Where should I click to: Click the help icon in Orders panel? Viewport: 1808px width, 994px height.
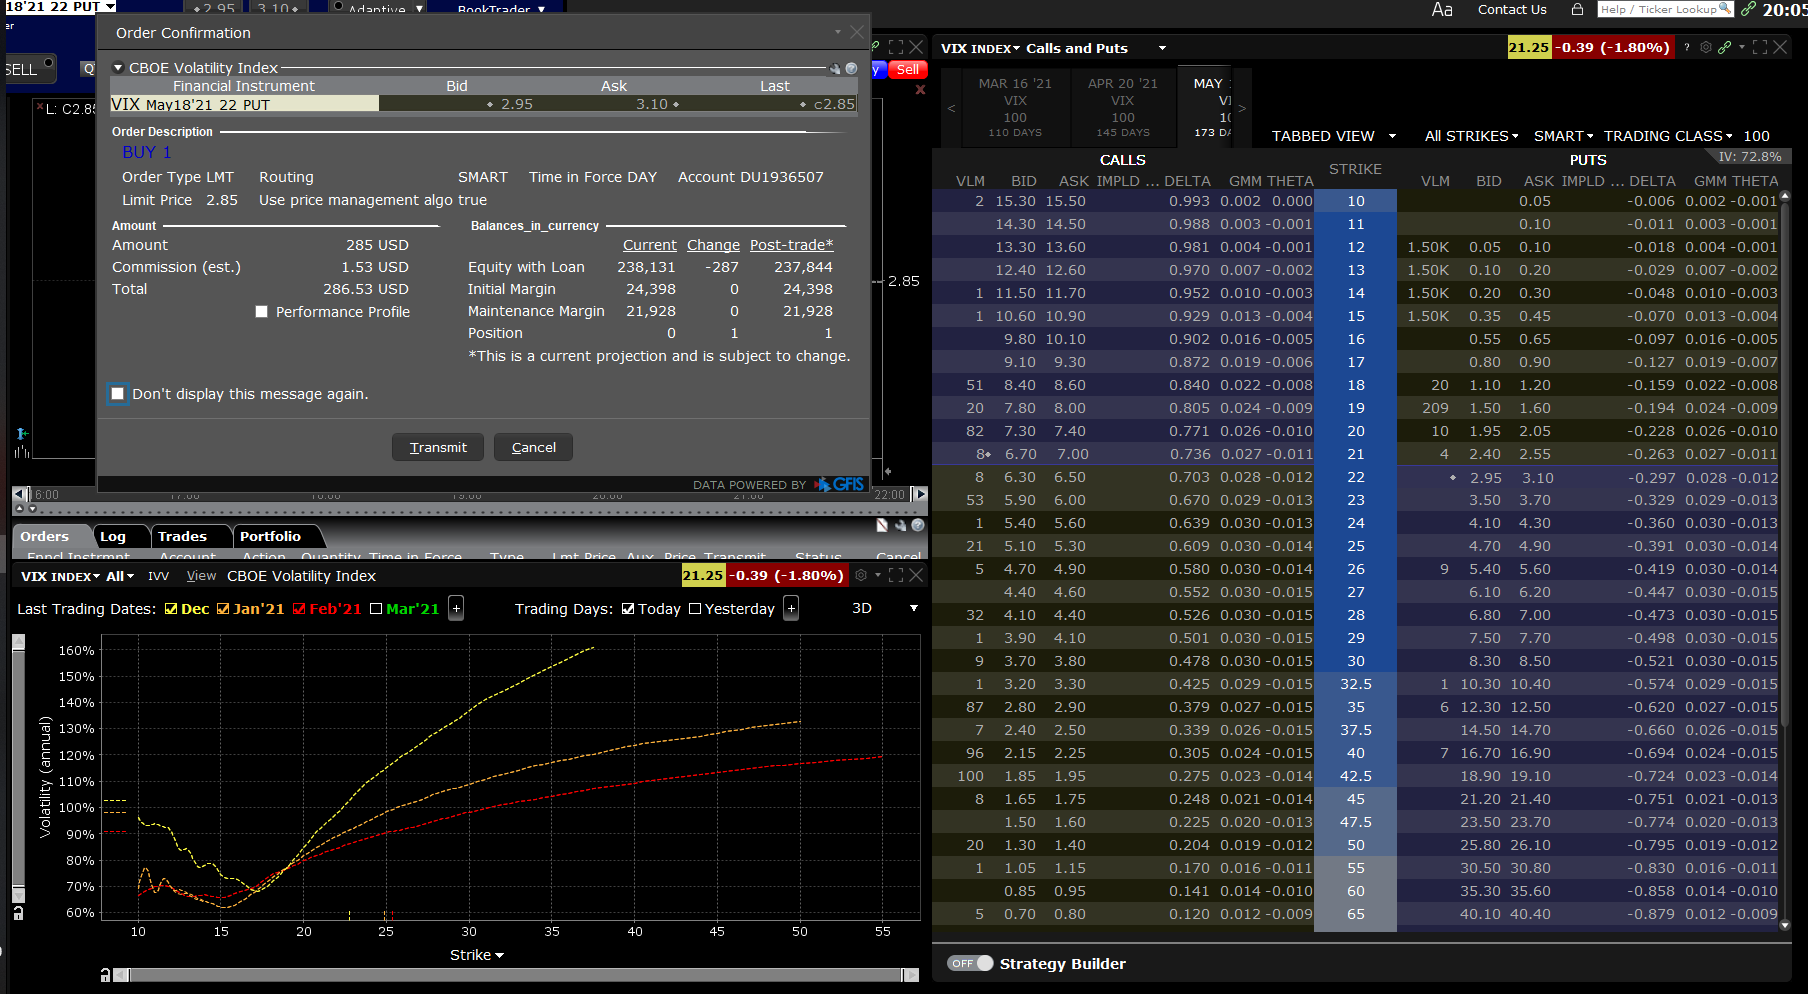pos(918,525)
